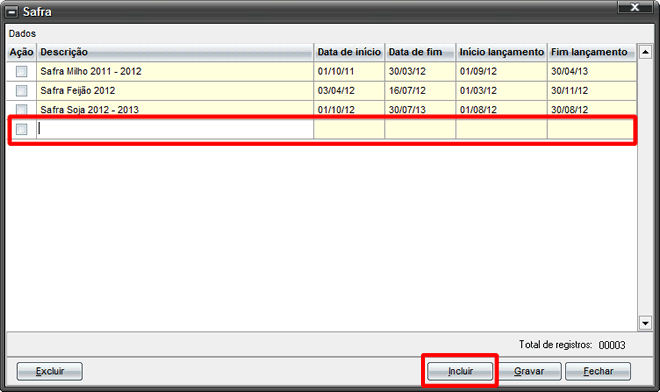This screenshot has height=392, width=660.
Task: Click start date 01/10/11
Action: (x=336, y=72)
